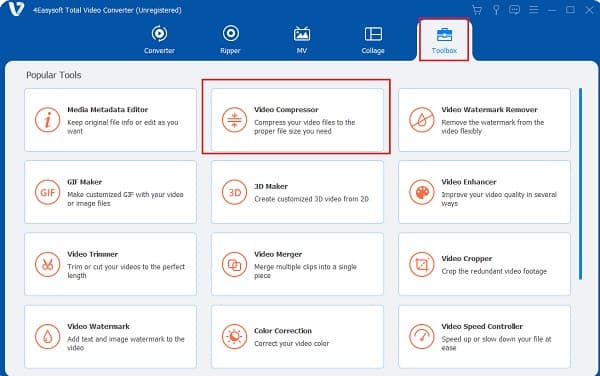Launch GIF Maker title

coord(85,182)
